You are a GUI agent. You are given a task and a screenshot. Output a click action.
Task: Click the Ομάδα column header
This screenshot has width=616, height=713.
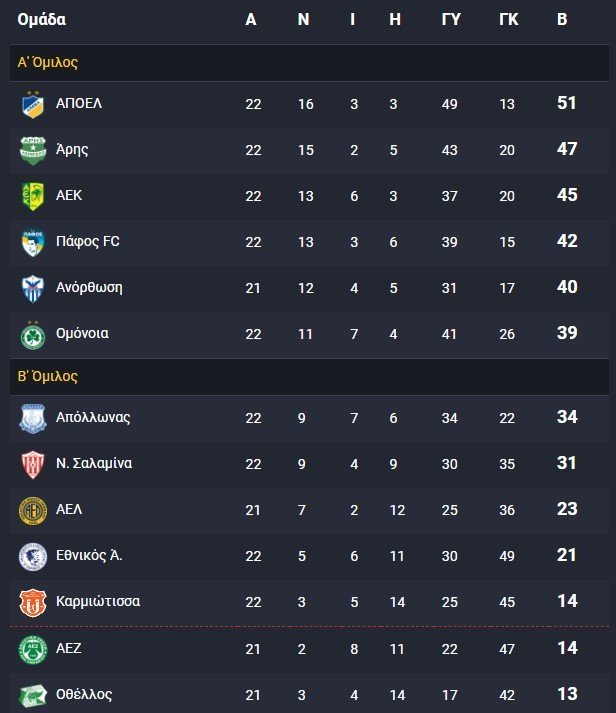pos(41,20)
